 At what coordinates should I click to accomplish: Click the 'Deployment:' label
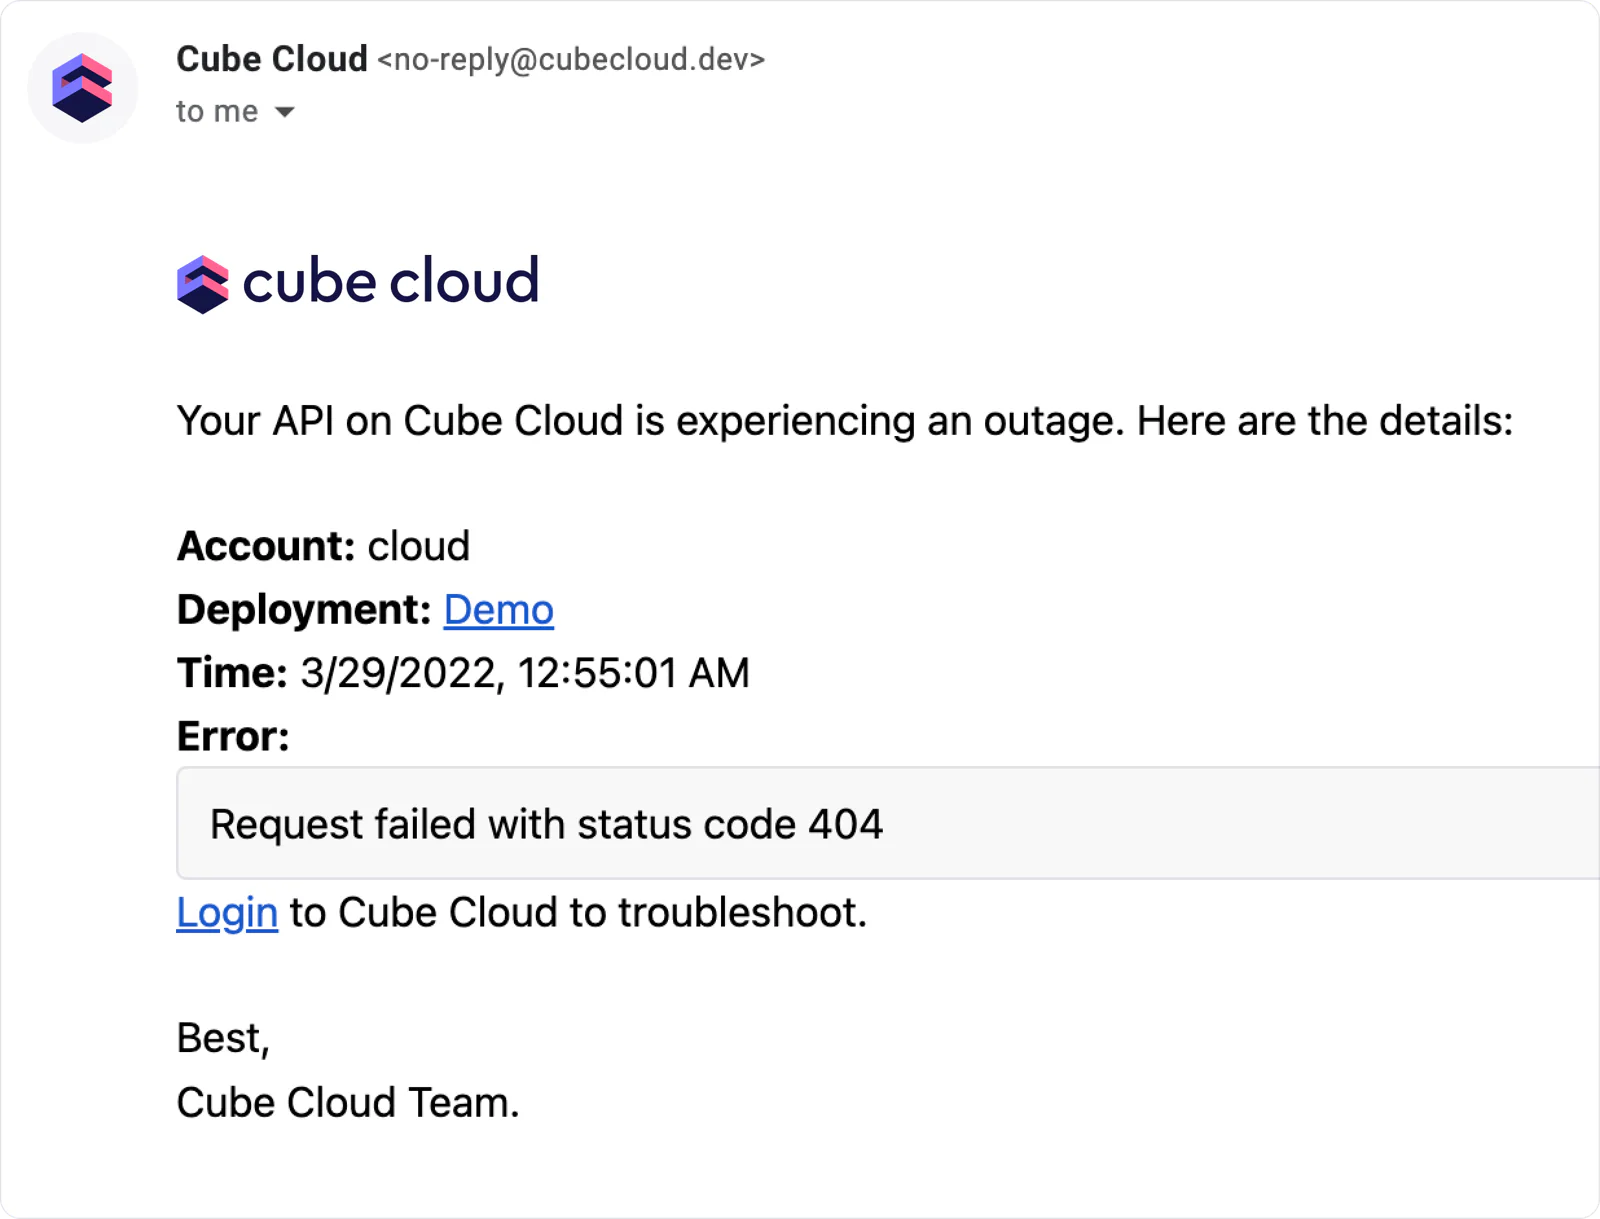pos(304,610)
